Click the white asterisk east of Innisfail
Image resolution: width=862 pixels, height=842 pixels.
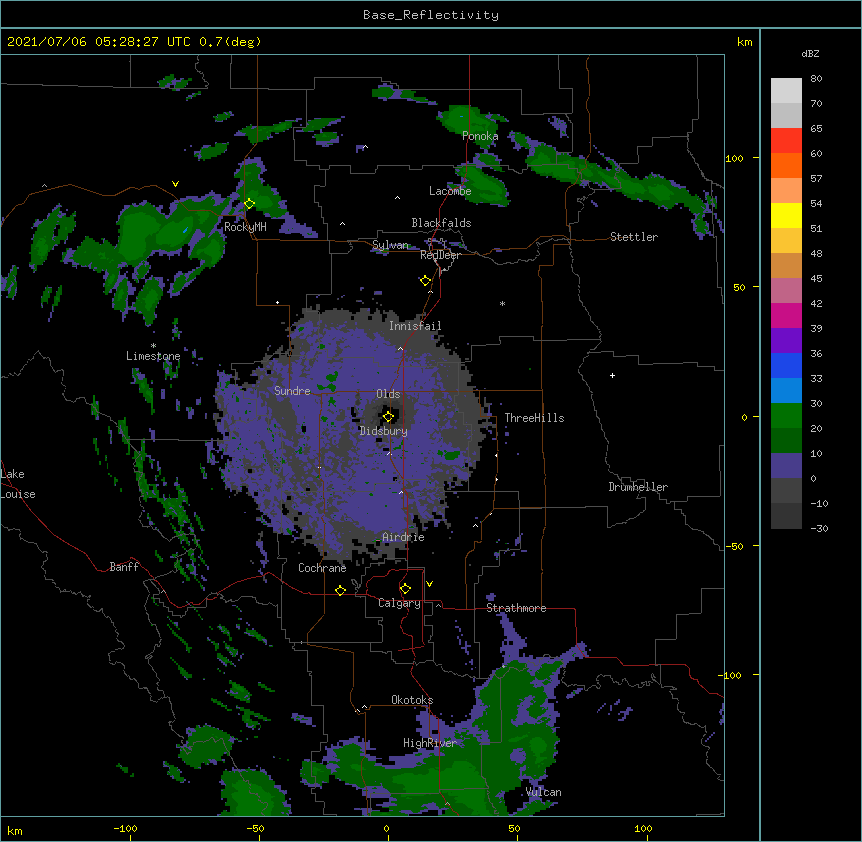tap(502, 303)
